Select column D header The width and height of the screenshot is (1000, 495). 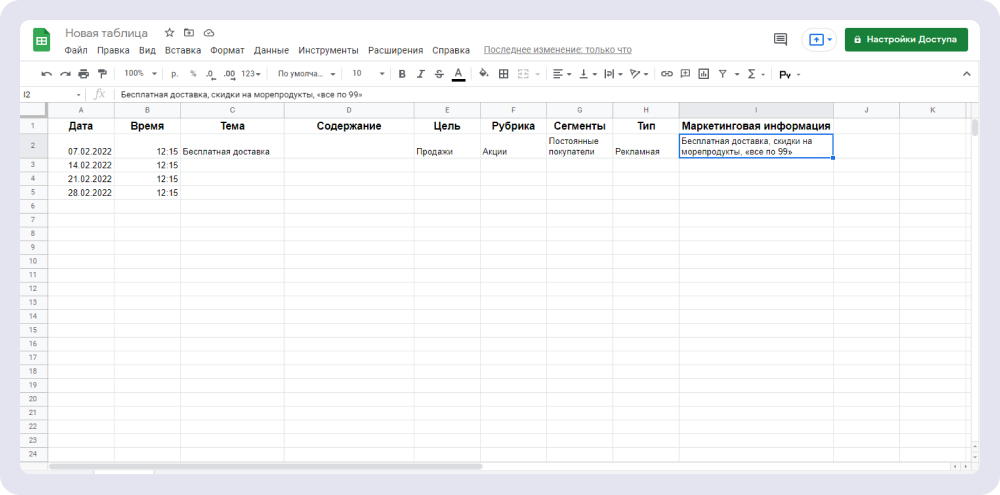coord(349,110)
